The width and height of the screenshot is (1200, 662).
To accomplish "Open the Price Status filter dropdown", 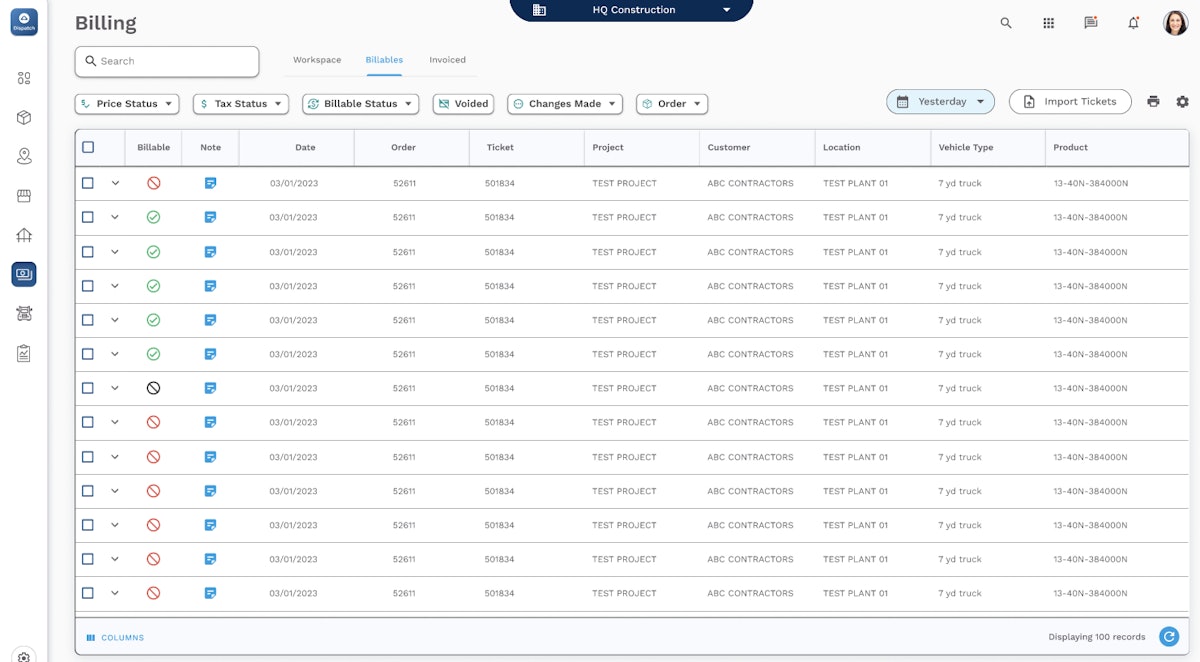I will 126,103.
